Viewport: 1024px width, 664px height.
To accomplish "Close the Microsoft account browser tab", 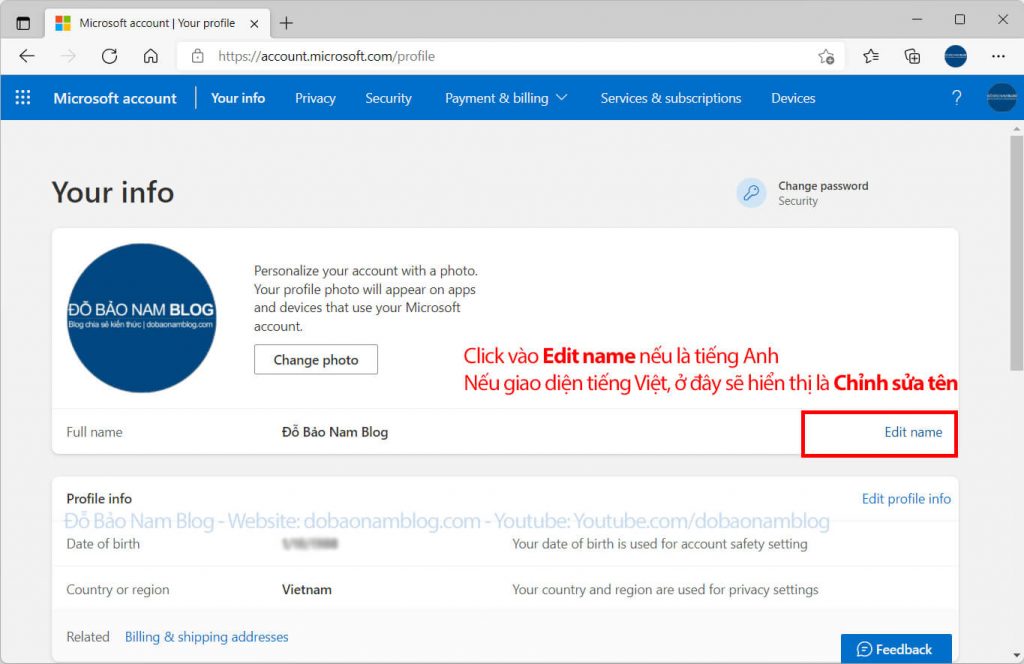I will pos(254,24).
